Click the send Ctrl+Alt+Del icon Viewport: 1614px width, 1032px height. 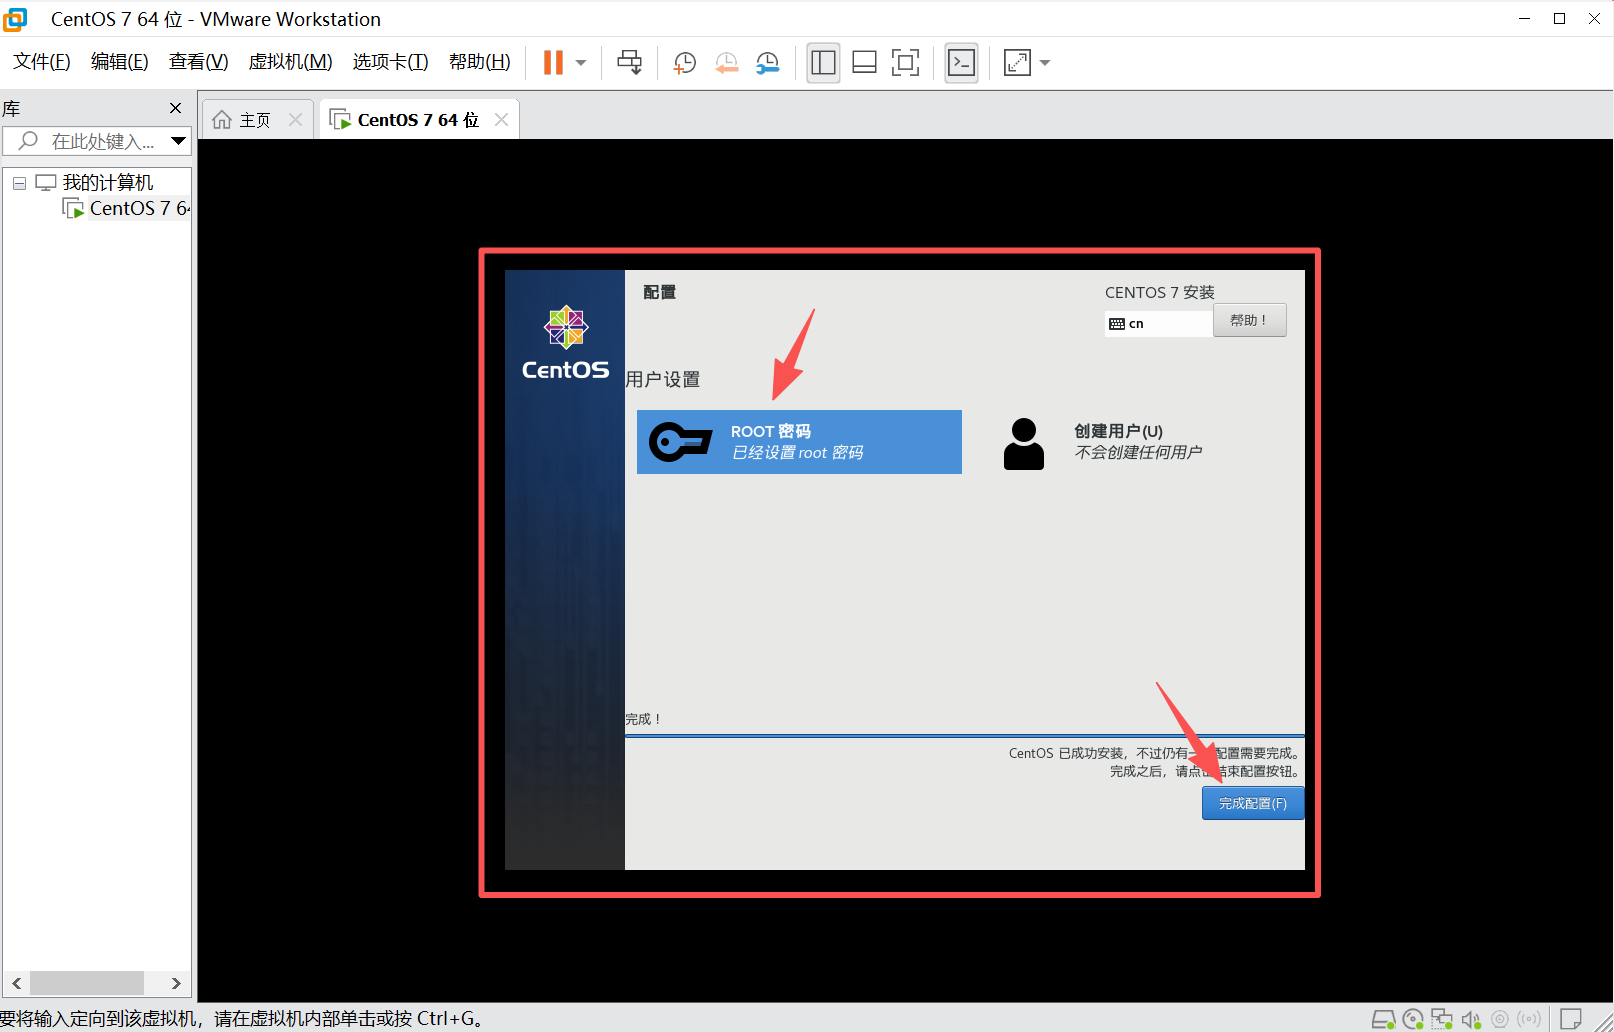click(629, 63)
